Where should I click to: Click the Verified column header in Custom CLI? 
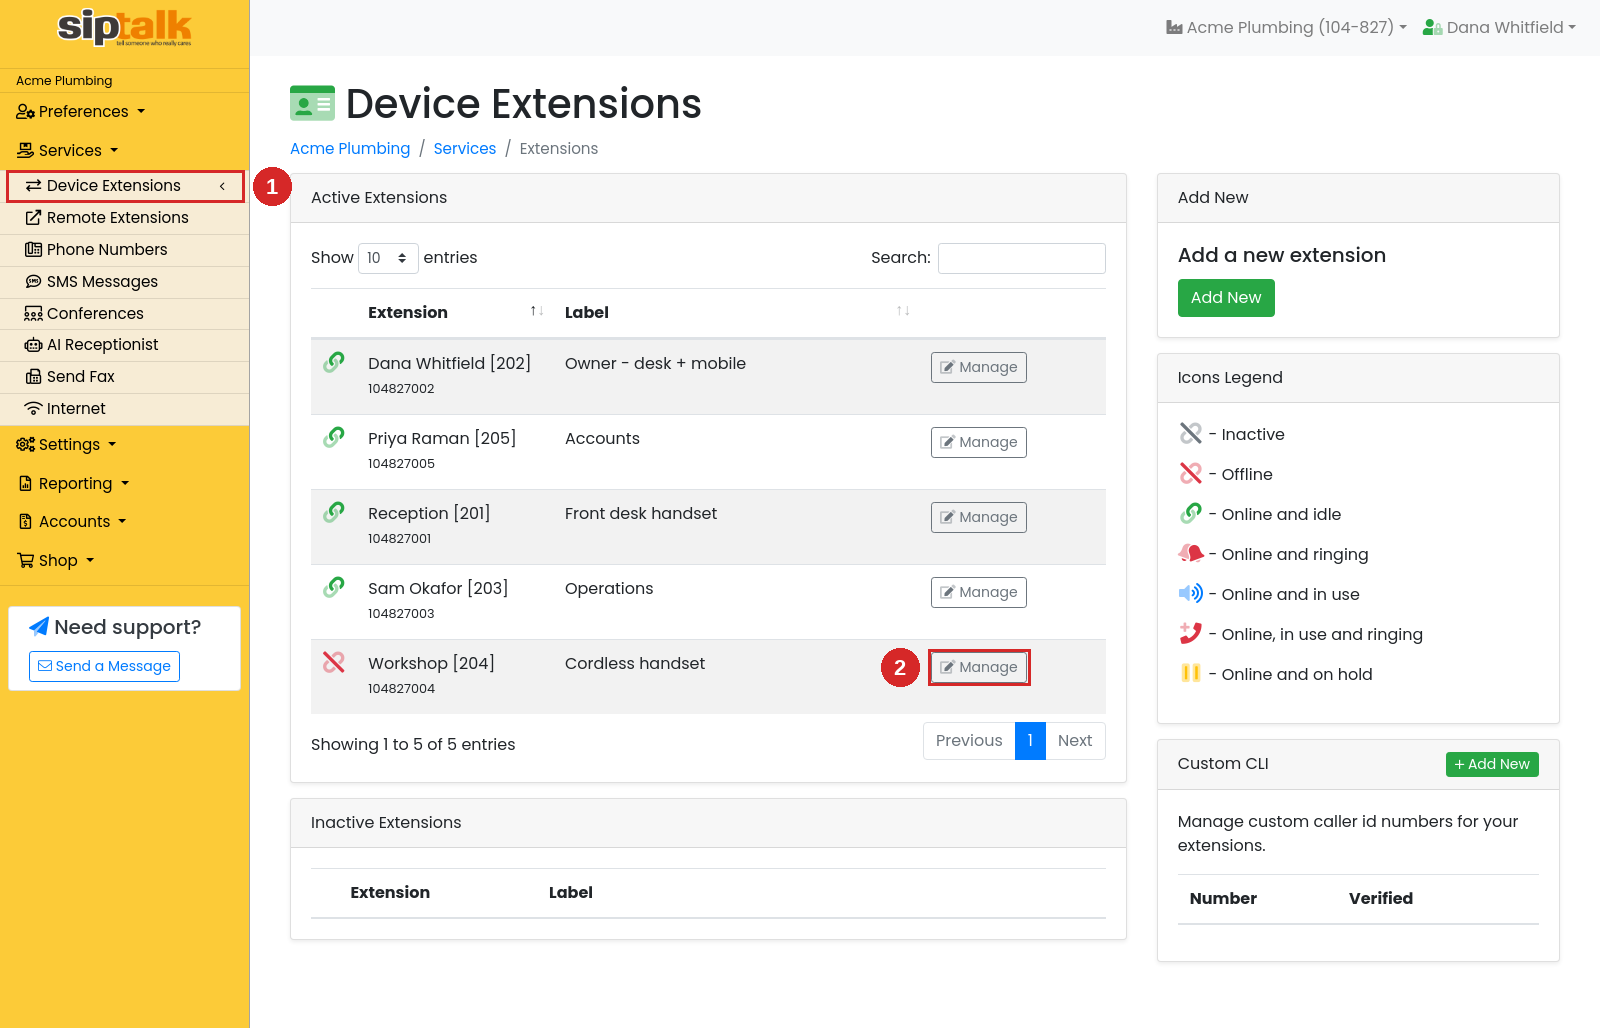point(1381,898)
